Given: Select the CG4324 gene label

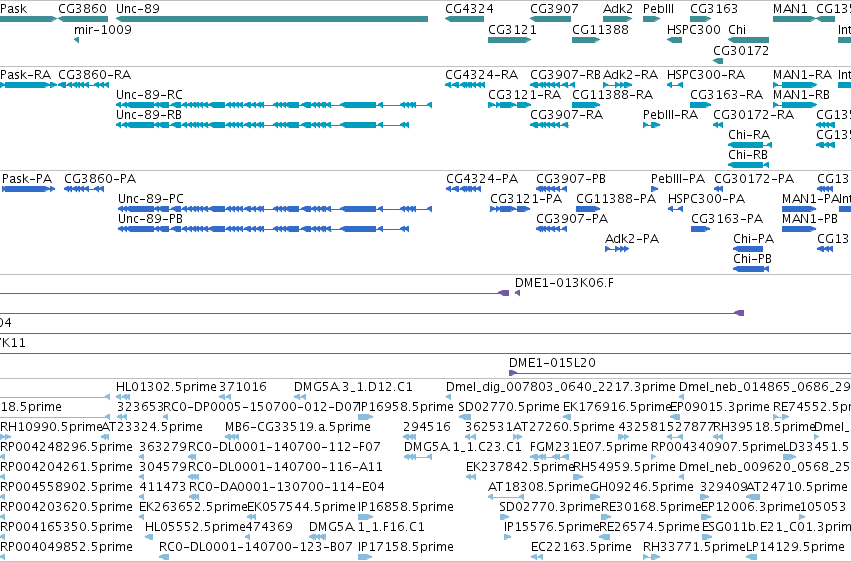Looking at the screenshot, I should (469, 9).
